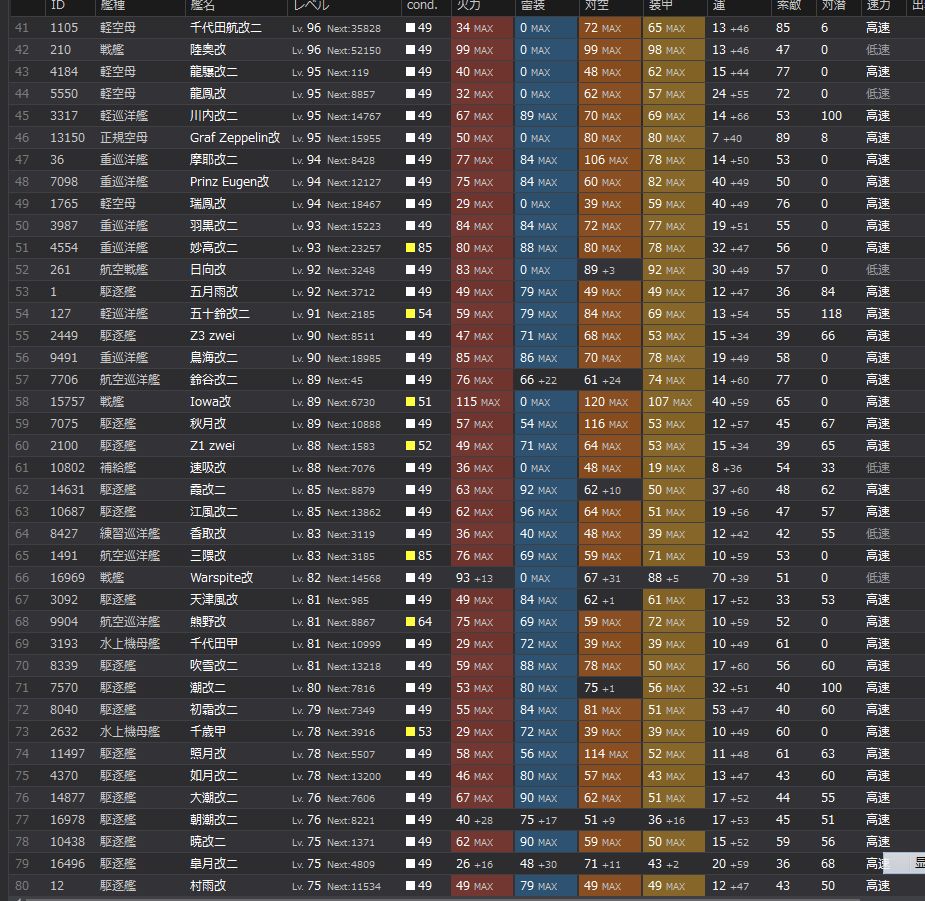Sort by the cond. column header

(x=424, y=6)
